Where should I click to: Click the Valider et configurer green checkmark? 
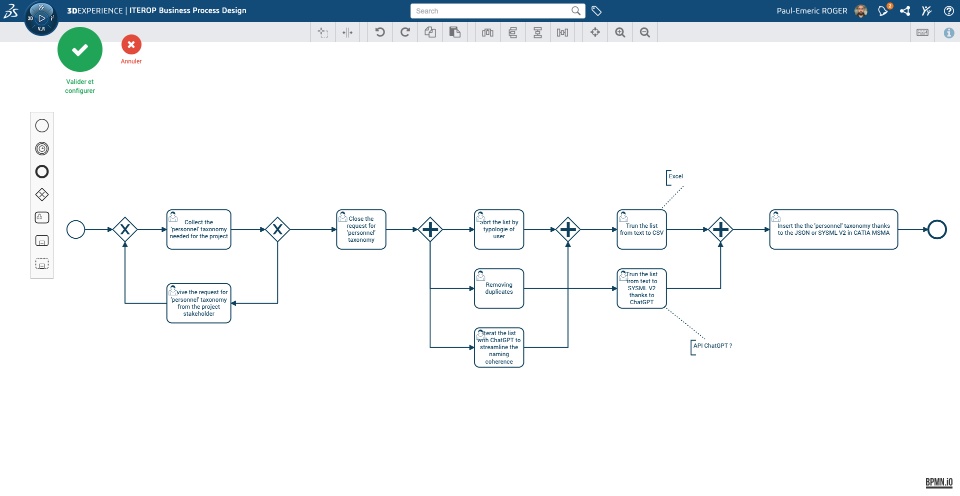point(80,50)
